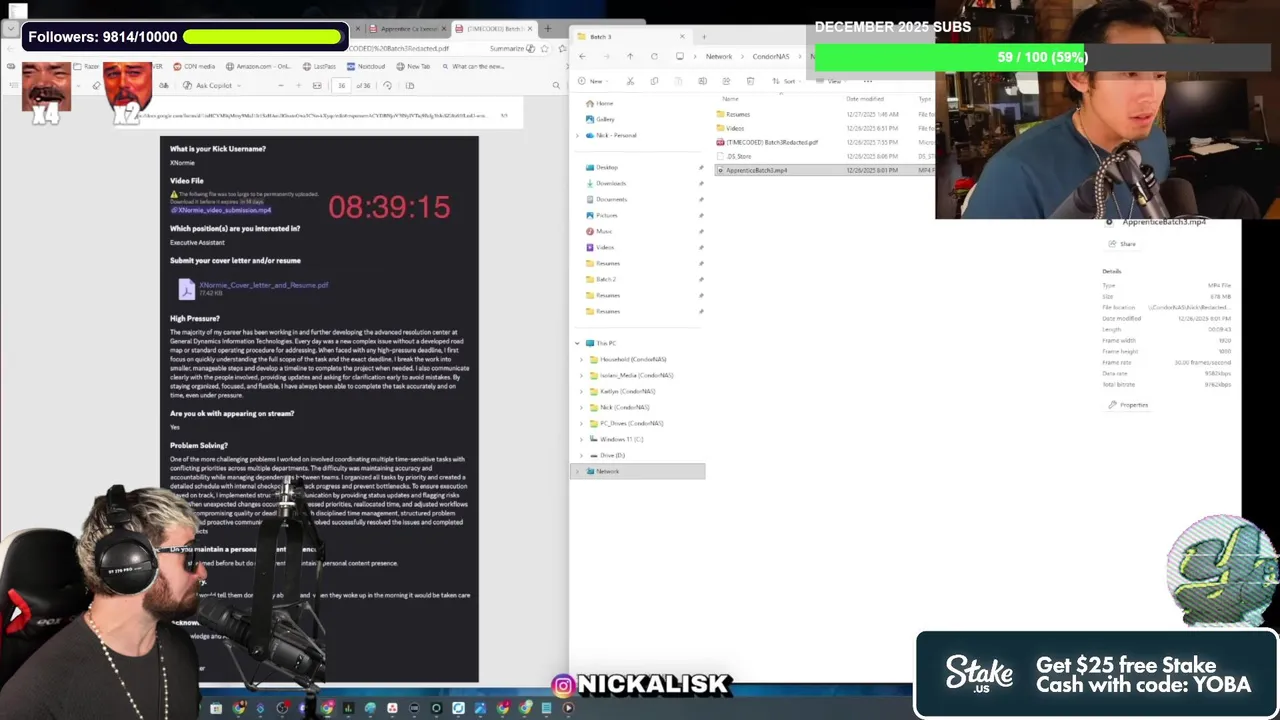Screen dimensions: 1280x720
Task: Click the Fit to width icon in PDF toolbar
Action: [317, 85]
